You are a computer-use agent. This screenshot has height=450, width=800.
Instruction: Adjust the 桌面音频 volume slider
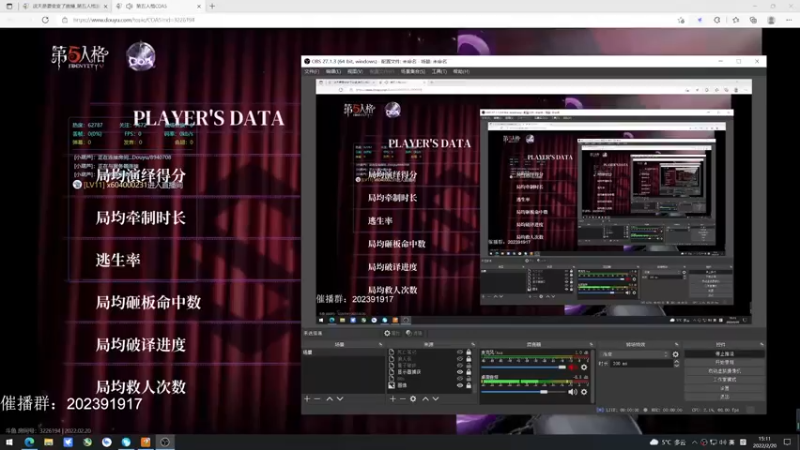click(523, 392)
